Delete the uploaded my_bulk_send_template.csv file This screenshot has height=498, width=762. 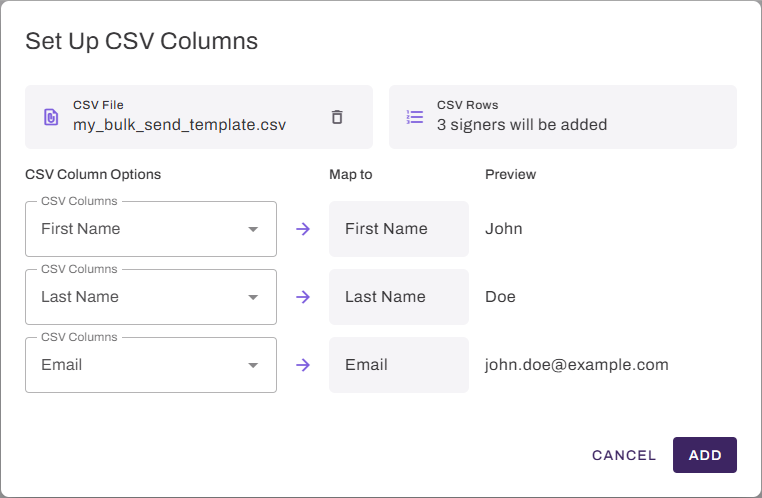coord(337,117)
